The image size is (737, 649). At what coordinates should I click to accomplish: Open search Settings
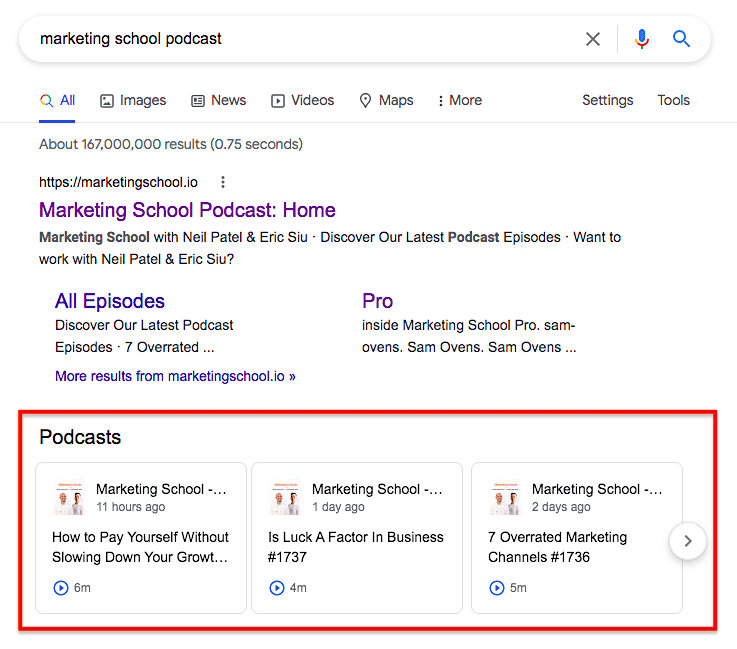pyautogui.click(x=607, y=100)
